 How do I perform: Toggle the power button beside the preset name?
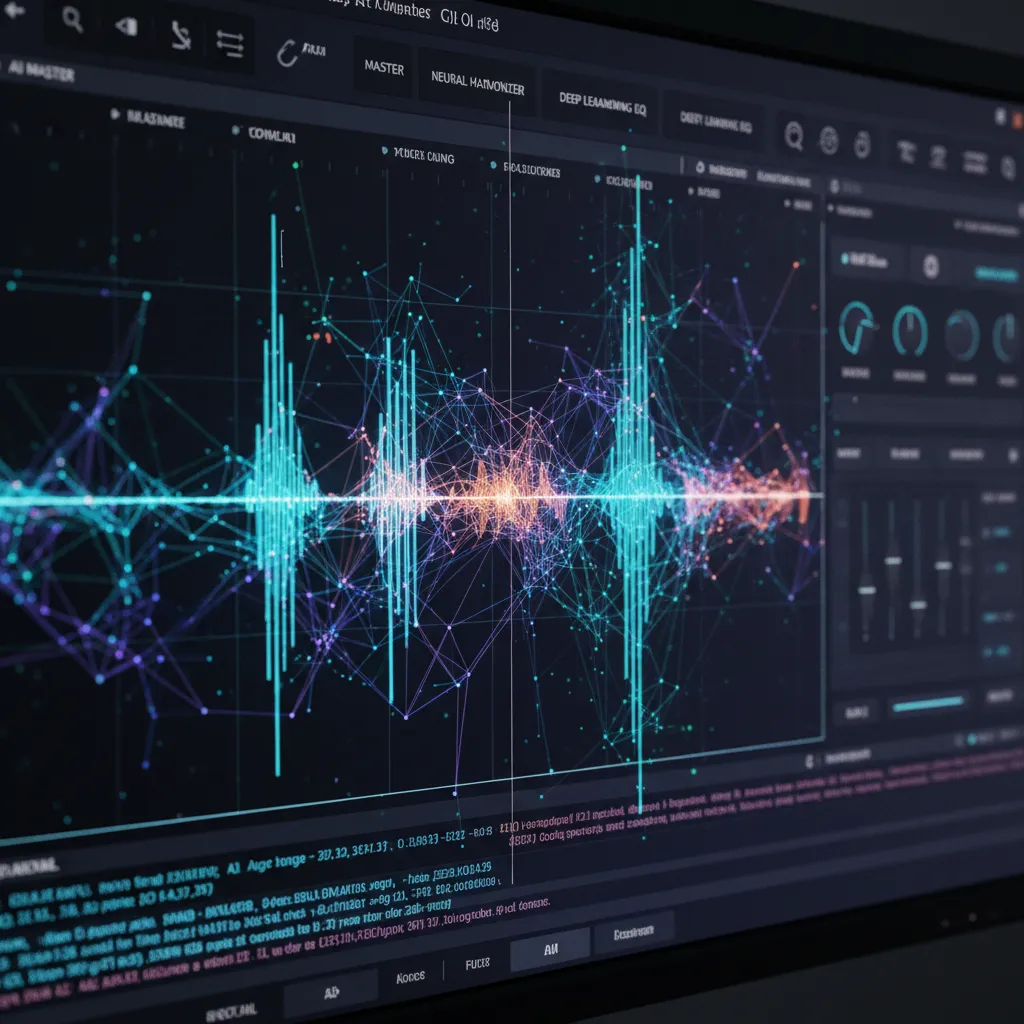tap(843, 258)
